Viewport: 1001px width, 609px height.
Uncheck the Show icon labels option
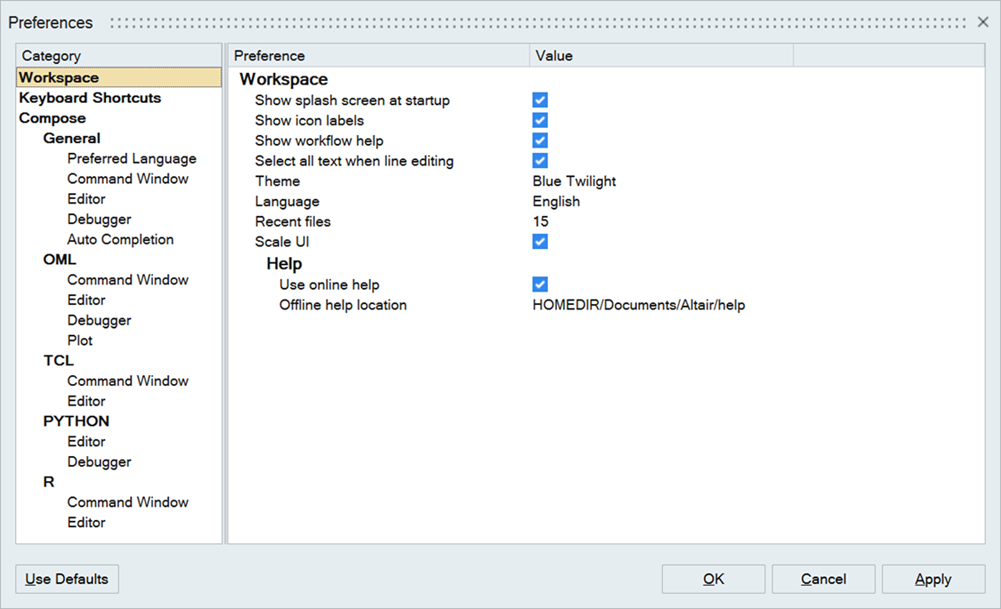pos(539,120)
